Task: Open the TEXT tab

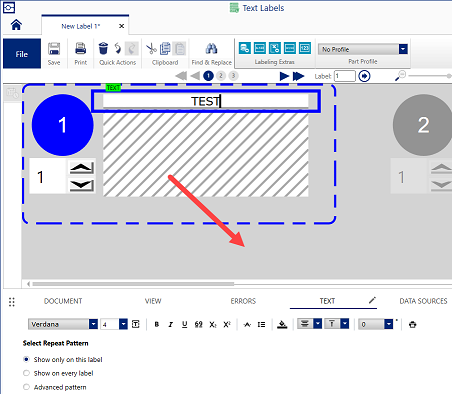Action: click(327, 301)
